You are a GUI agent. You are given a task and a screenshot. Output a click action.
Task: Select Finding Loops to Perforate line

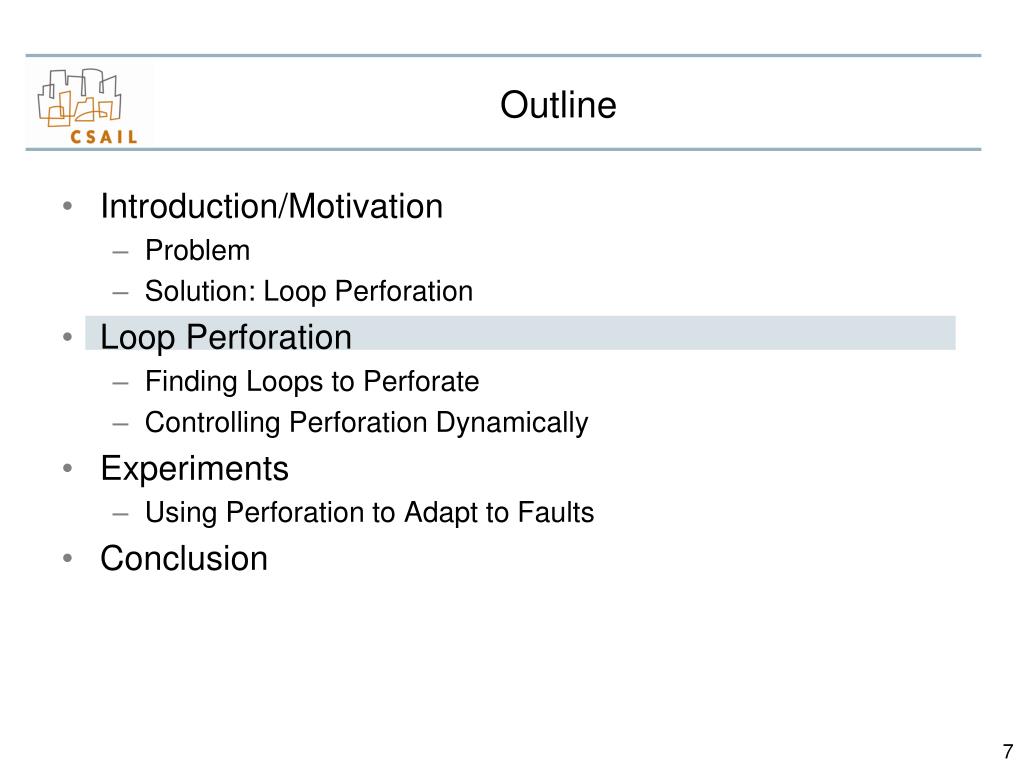(312, 381)
